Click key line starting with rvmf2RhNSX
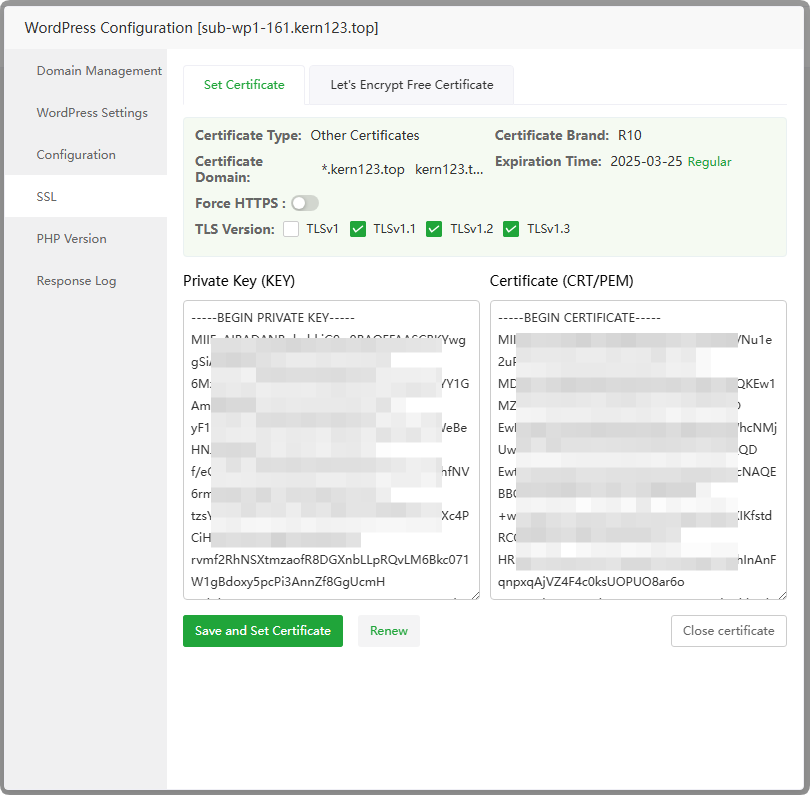This screenshot has height=795, width=810. tap(330, 560)
